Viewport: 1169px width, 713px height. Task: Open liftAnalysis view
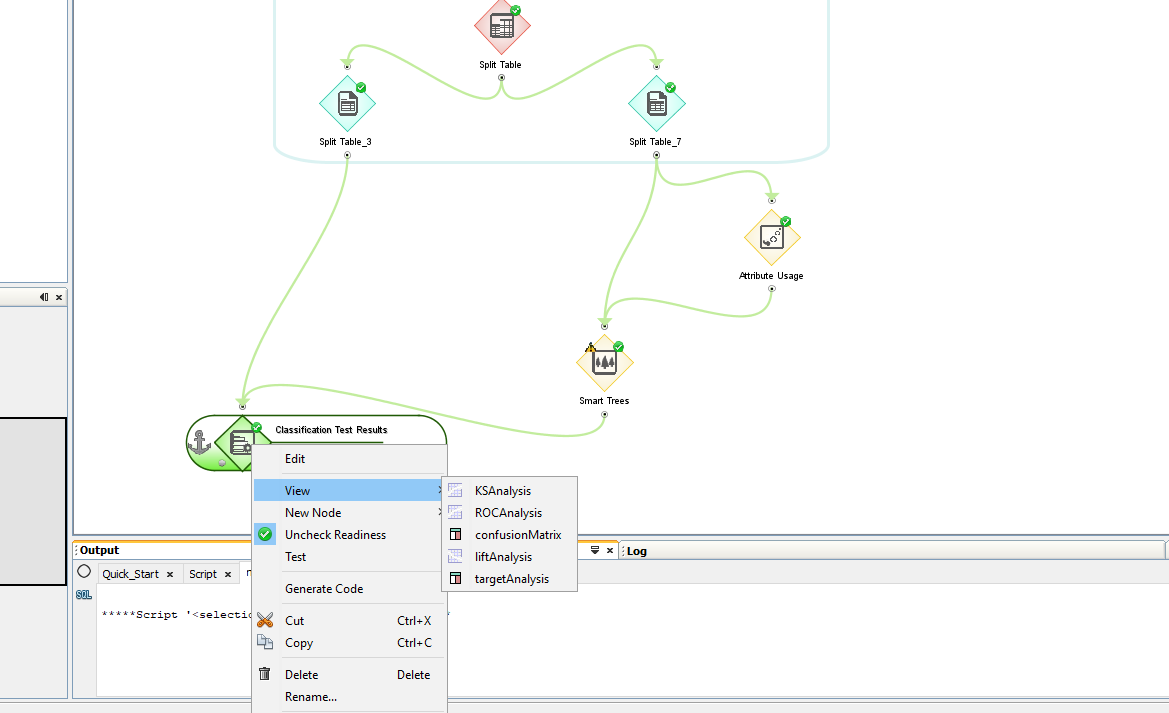[503, 557]
